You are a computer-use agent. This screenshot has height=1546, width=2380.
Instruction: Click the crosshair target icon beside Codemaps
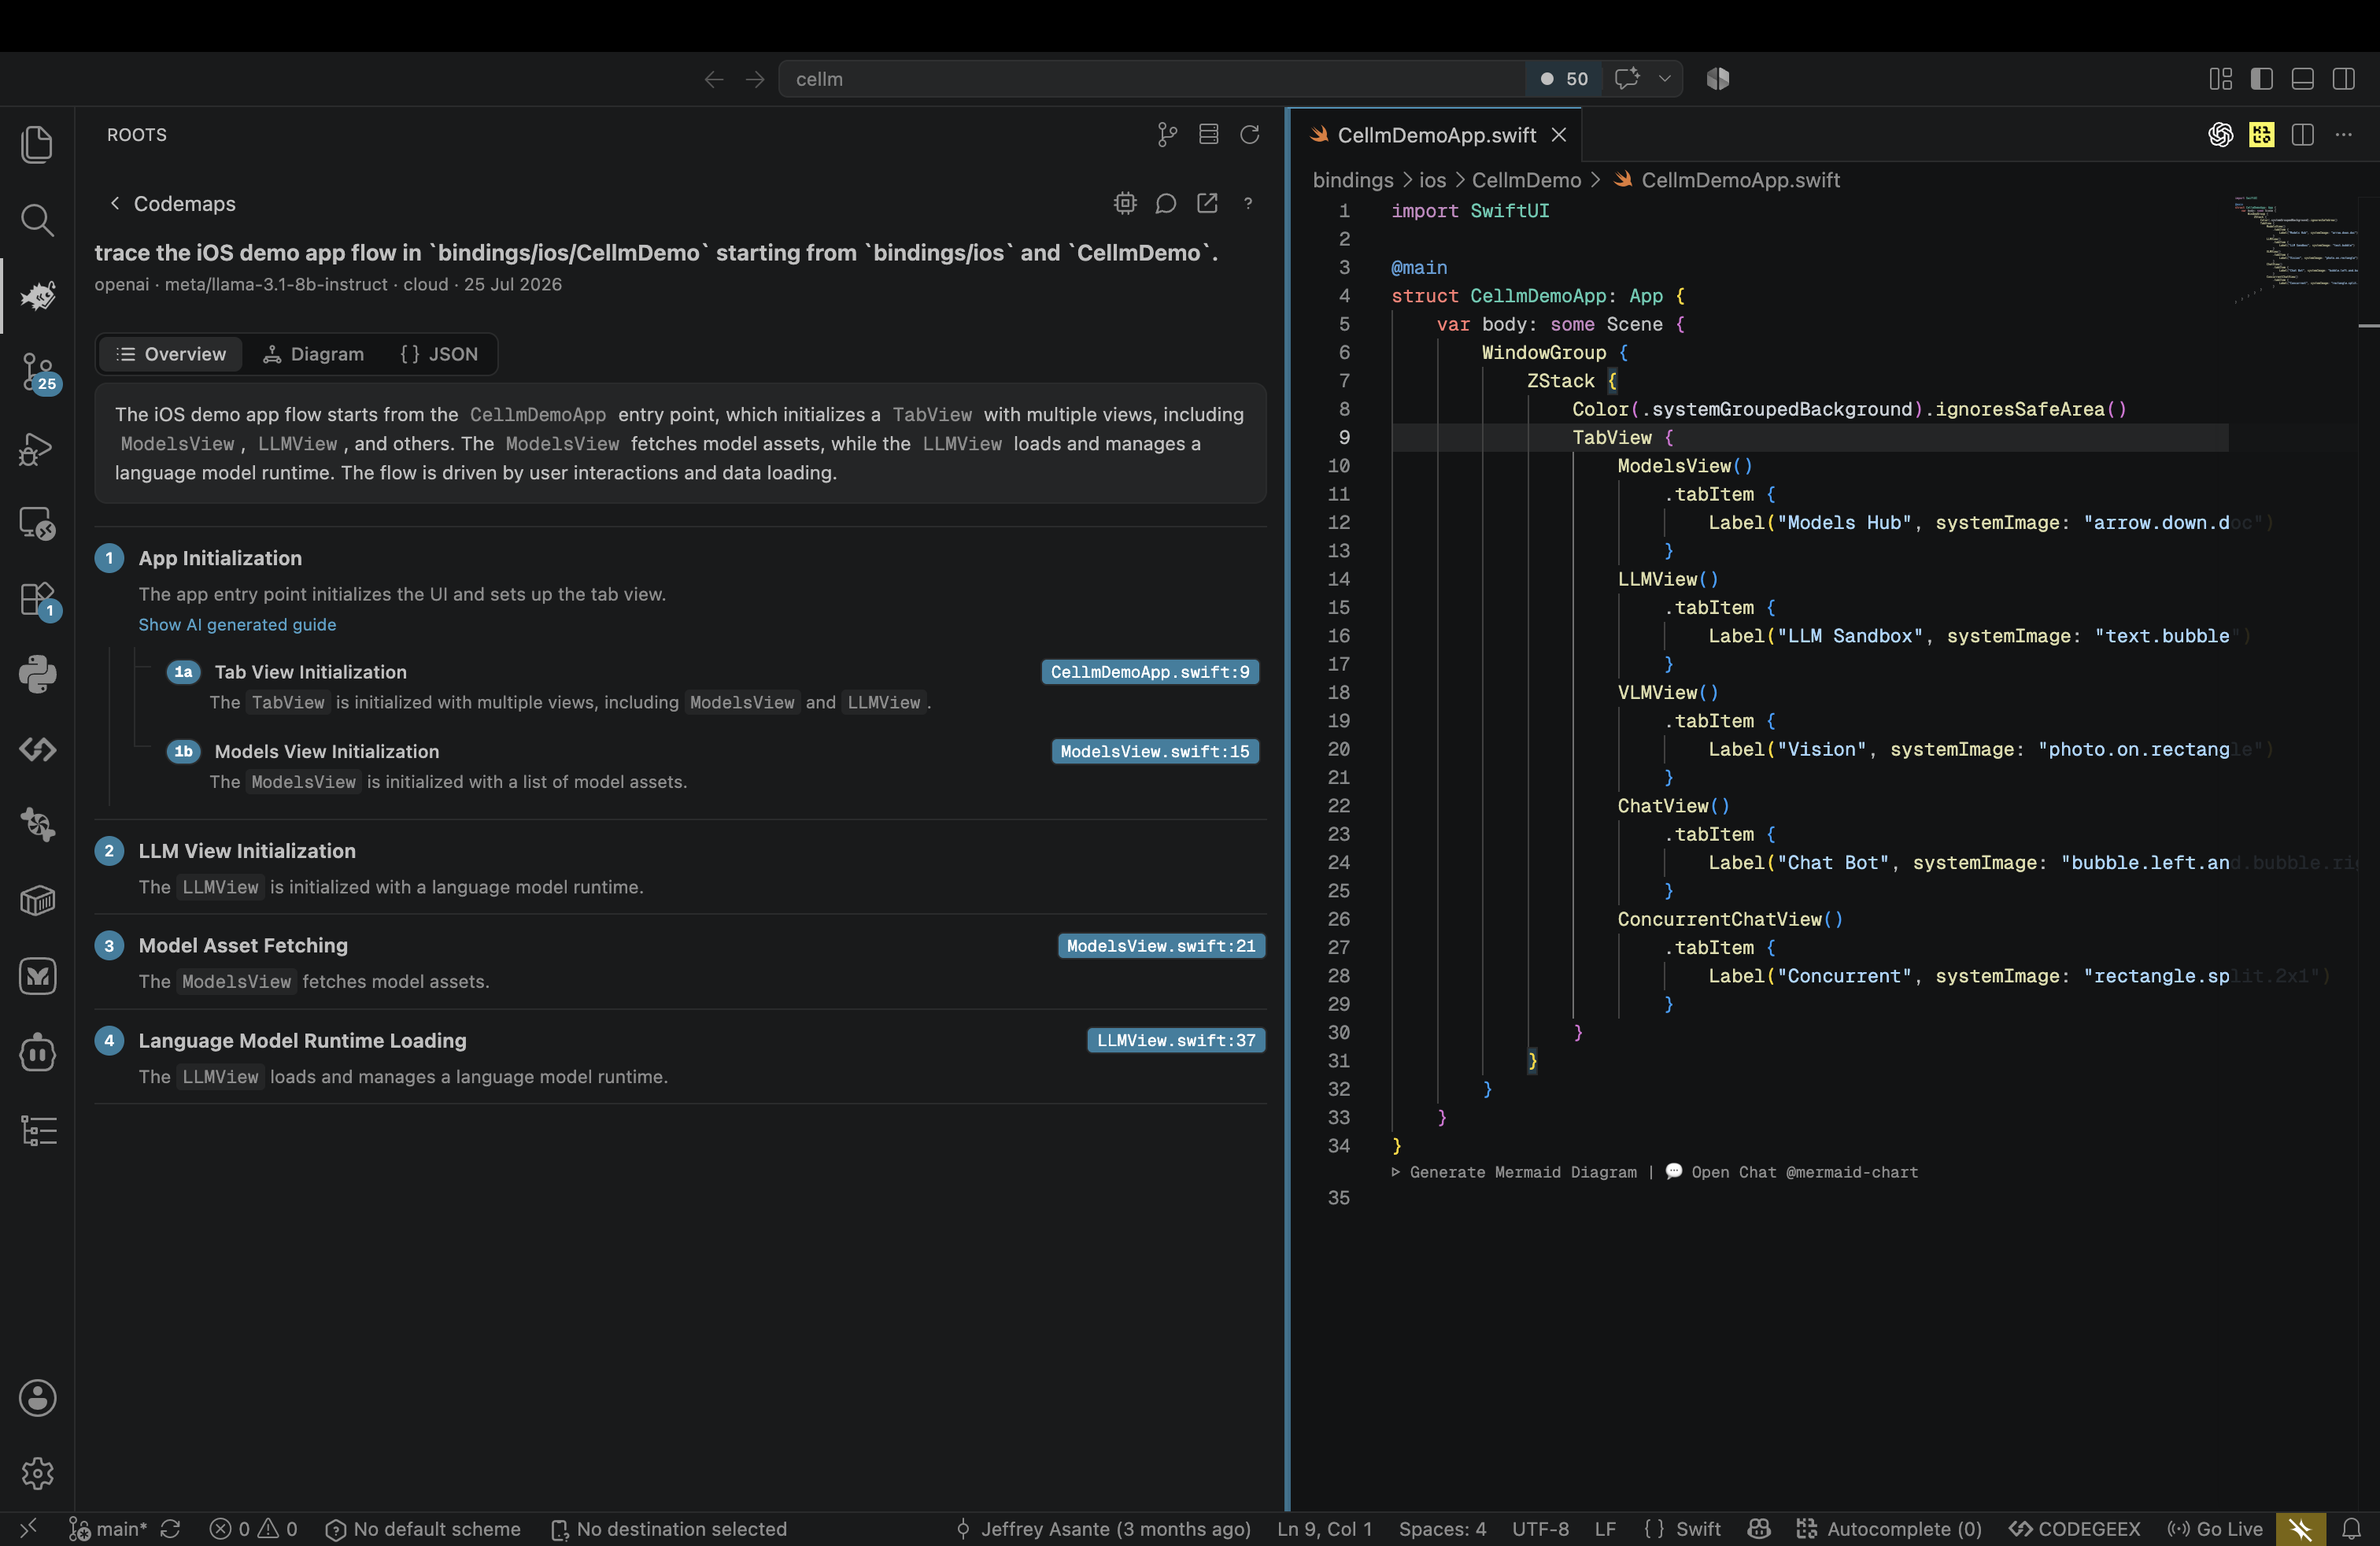click(x=1125, y=203)
